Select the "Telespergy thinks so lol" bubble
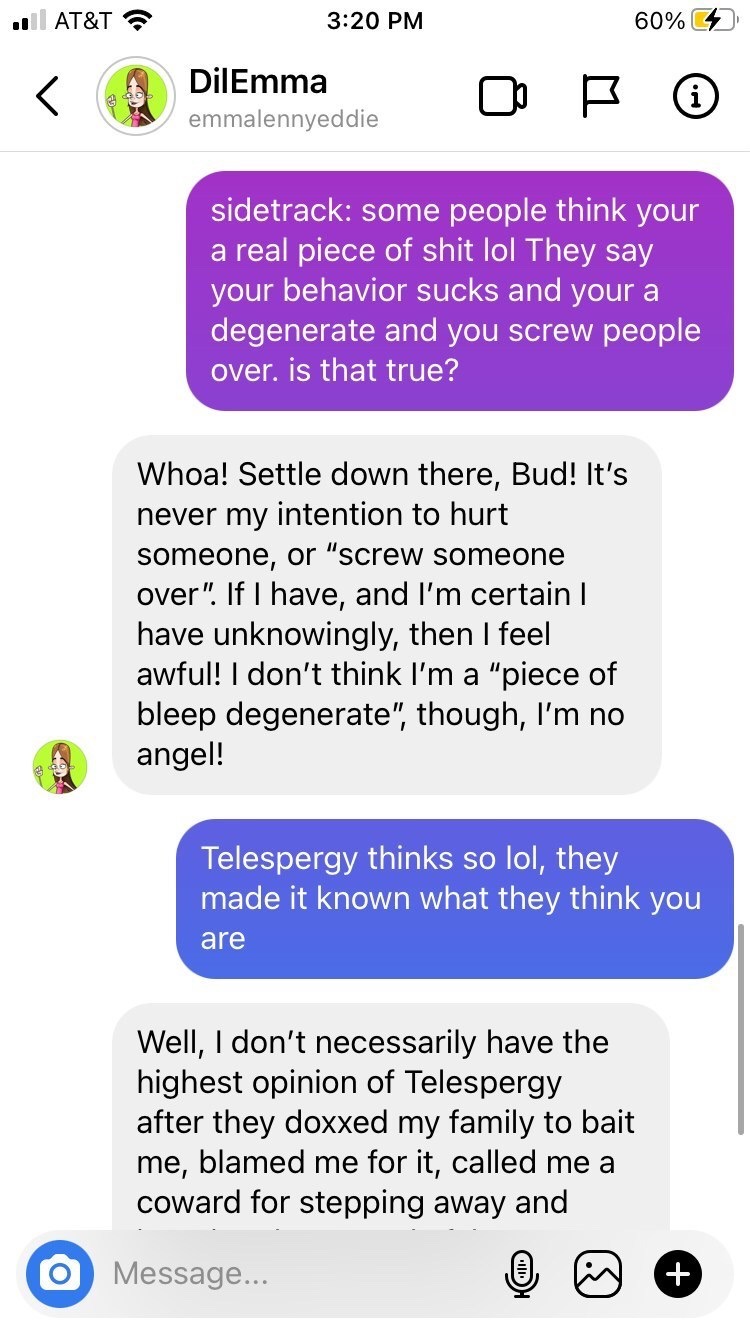Screen dimensions: 750x1334 (455, 898)
